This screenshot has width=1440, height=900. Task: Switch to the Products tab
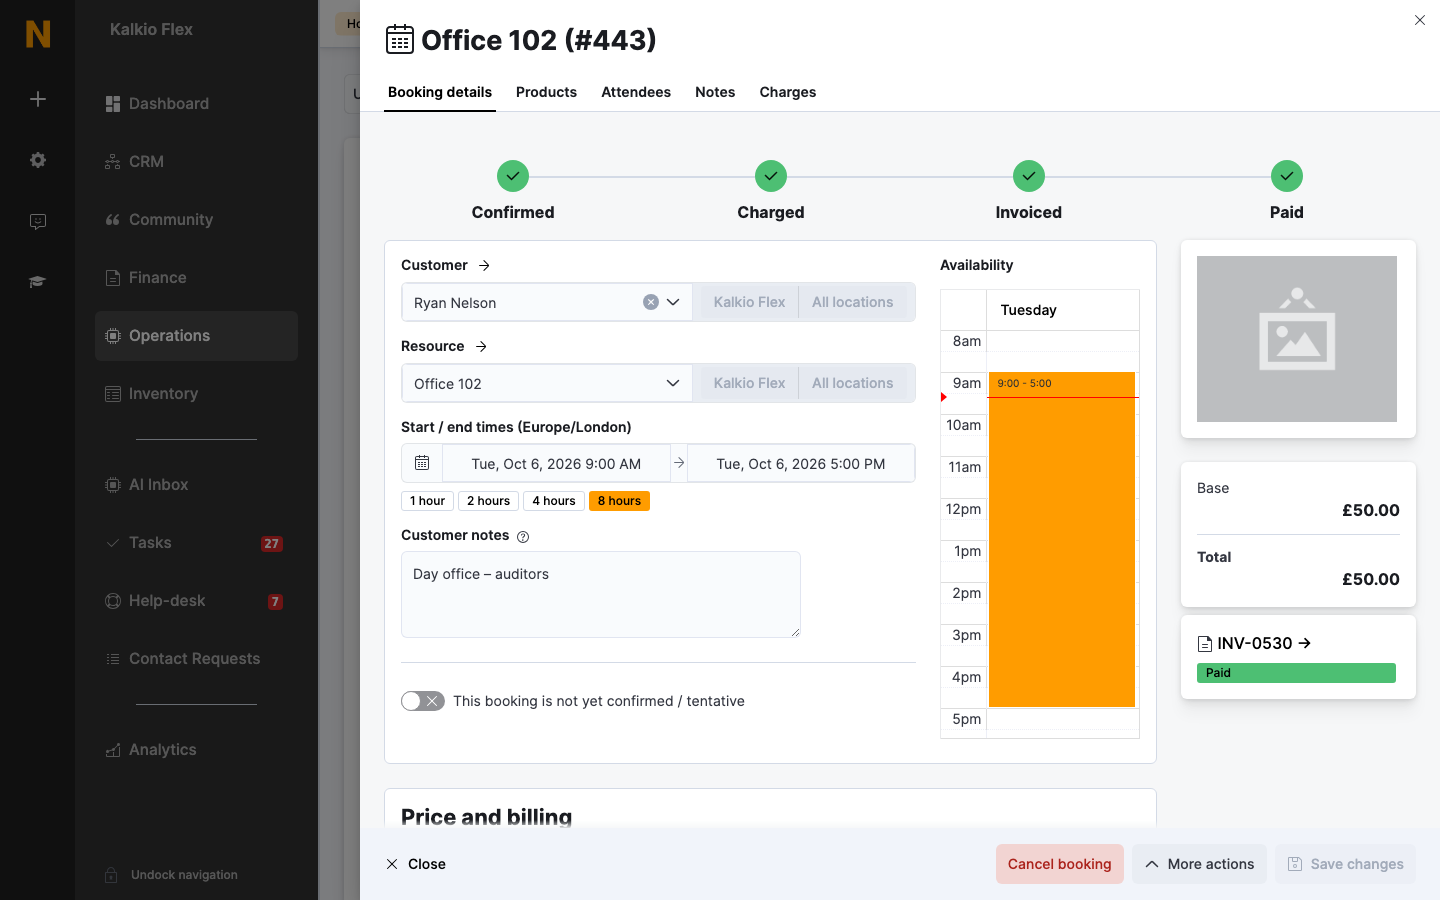pos(546,92)
